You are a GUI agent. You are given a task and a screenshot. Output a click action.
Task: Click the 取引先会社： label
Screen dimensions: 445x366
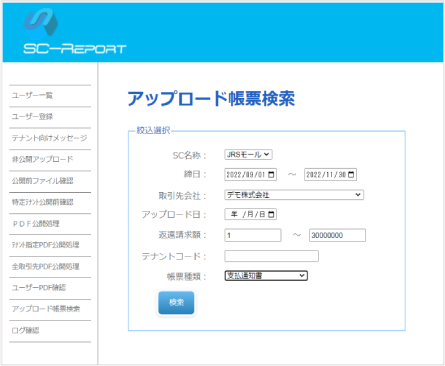click(x=182, y=196)
